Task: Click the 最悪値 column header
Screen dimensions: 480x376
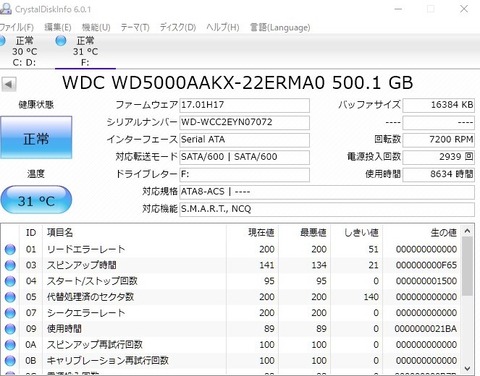Action: click(x=305, y=233)
